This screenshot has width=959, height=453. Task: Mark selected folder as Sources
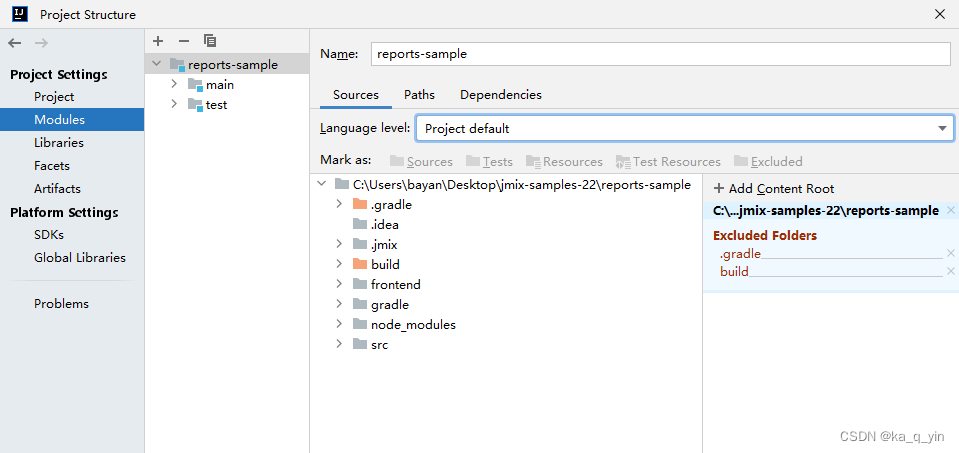(421, 161)
